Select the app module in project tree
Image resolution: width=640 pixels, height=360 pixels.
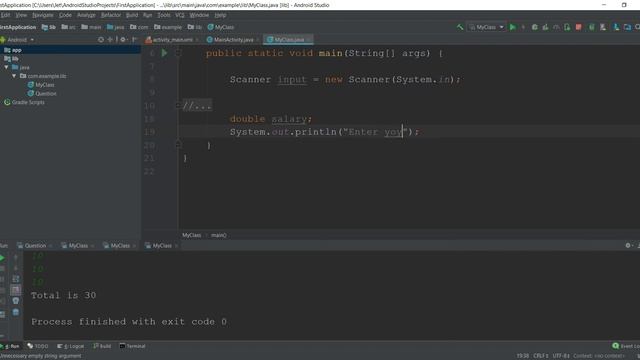click(x=70, y=50)
